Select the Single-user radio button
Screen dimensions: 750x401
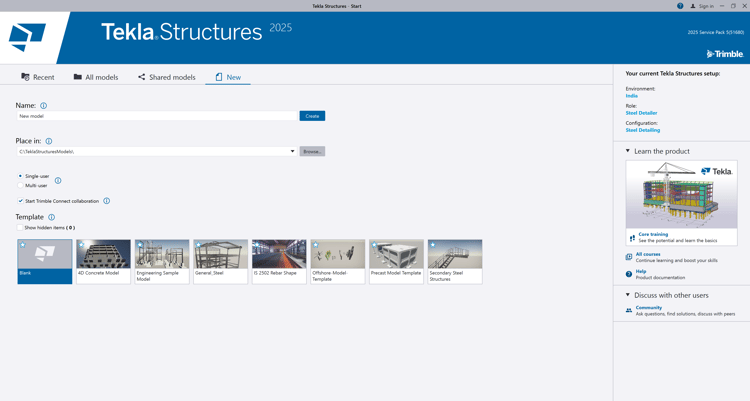point(20,176)
